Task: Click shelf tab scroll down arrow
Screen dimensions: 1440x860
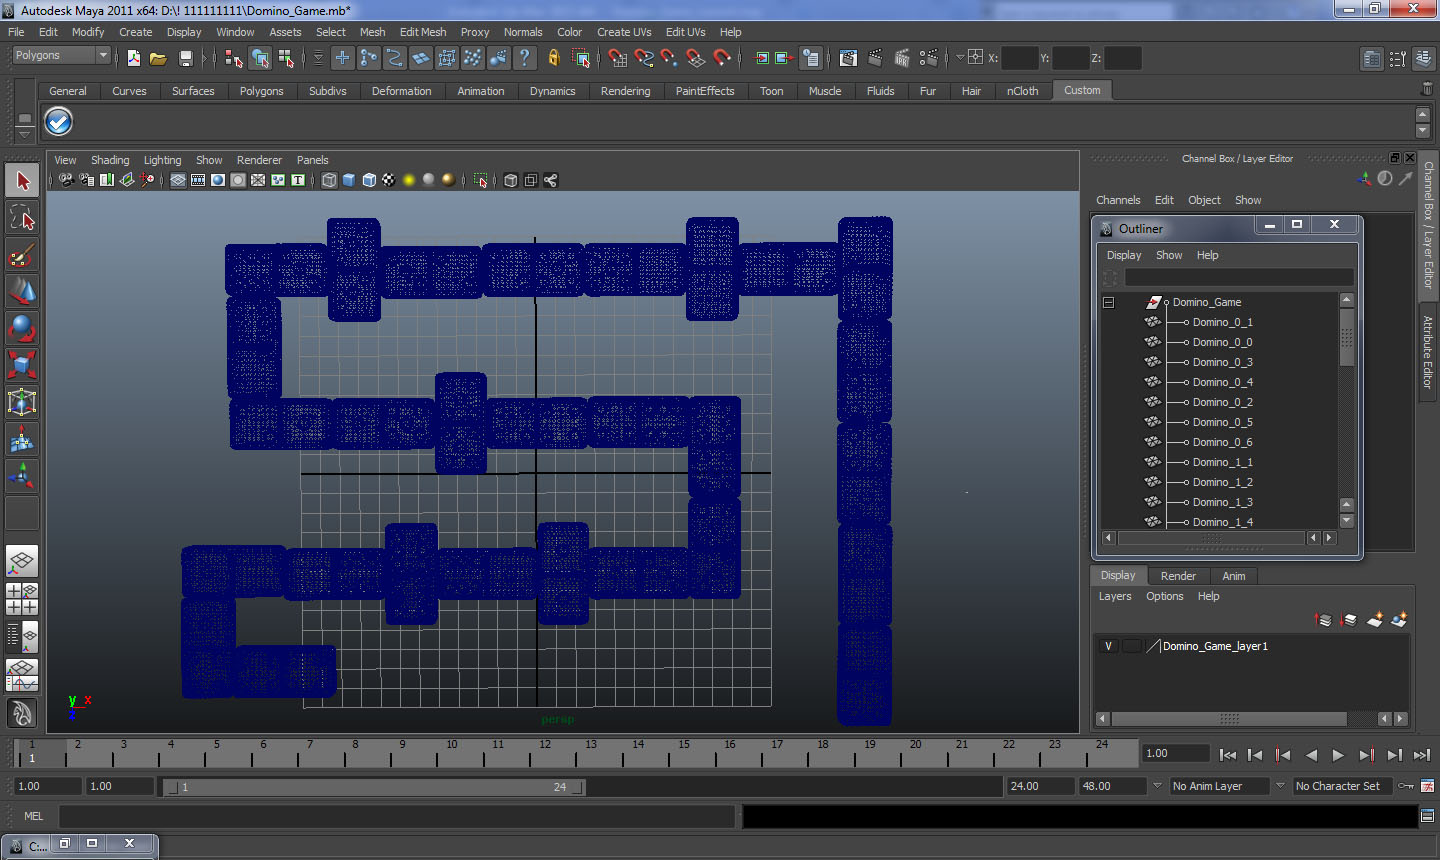Action: point(1423,132)
